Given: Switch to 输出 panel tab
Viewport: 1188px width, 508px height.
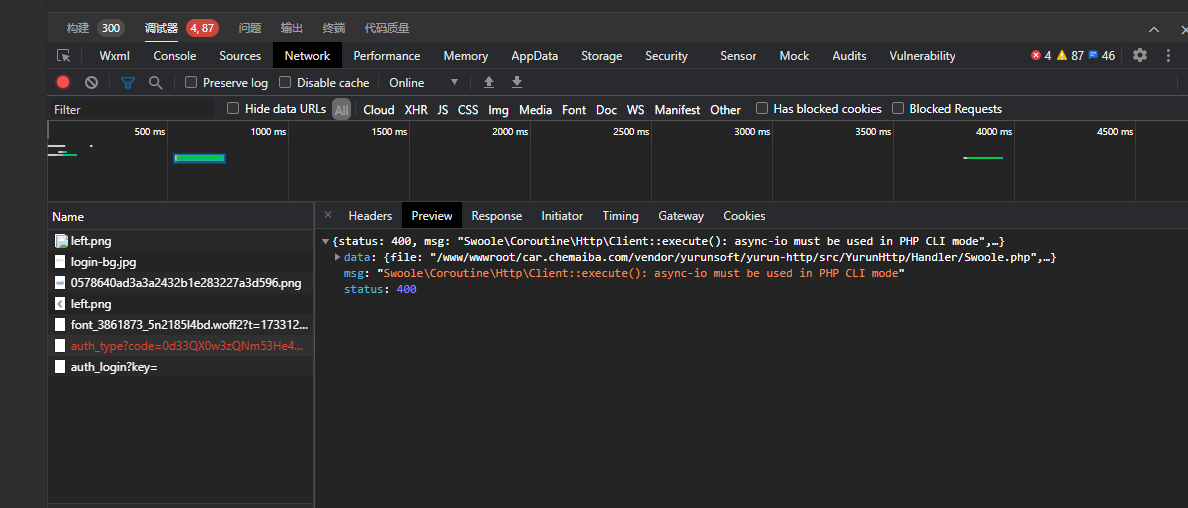Looking at the screenshot, I should [x=292, y=29].
